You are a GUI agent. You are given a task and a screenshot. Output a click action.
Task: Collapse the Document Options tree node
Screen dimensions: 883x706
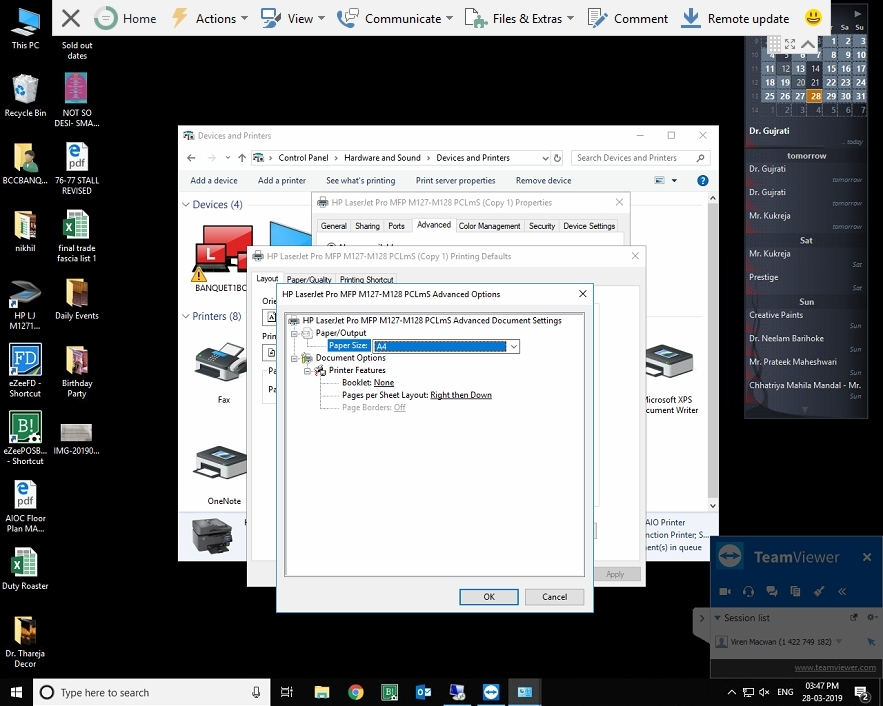click(x=294, y=358)
